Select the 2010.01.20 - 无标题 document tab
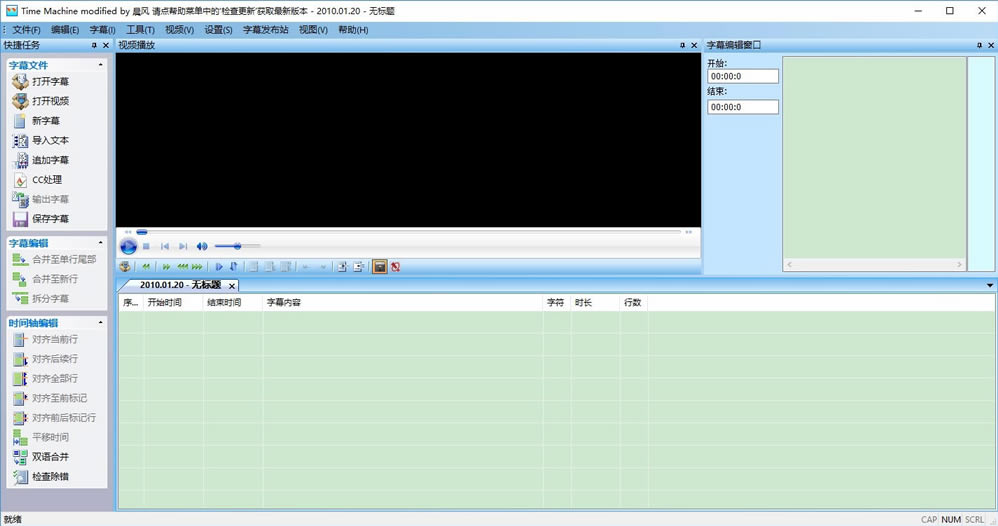Screen dimensions: 998x526 180,285
